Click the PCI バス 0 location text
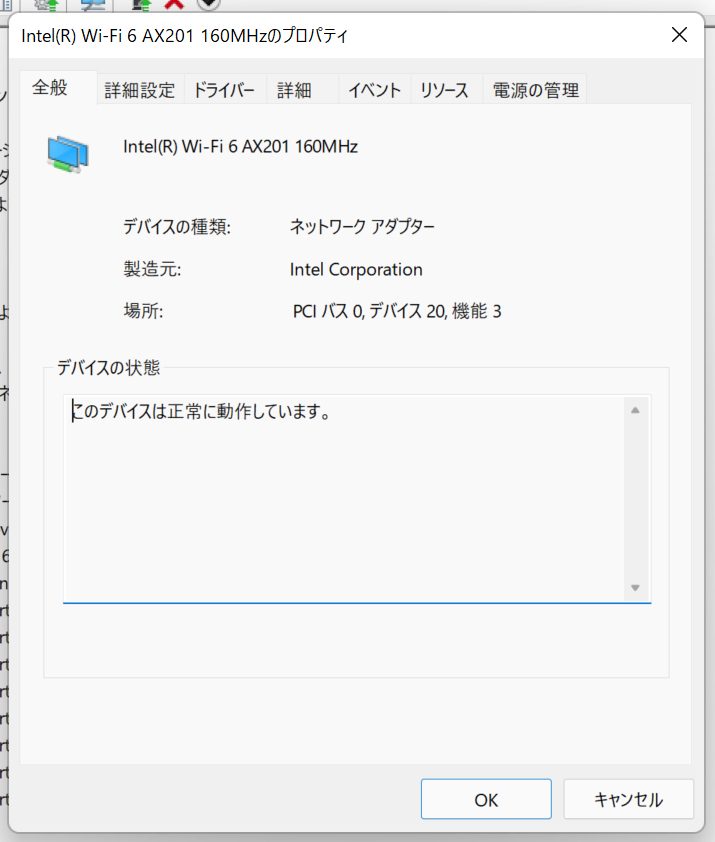 click(397, 311)
